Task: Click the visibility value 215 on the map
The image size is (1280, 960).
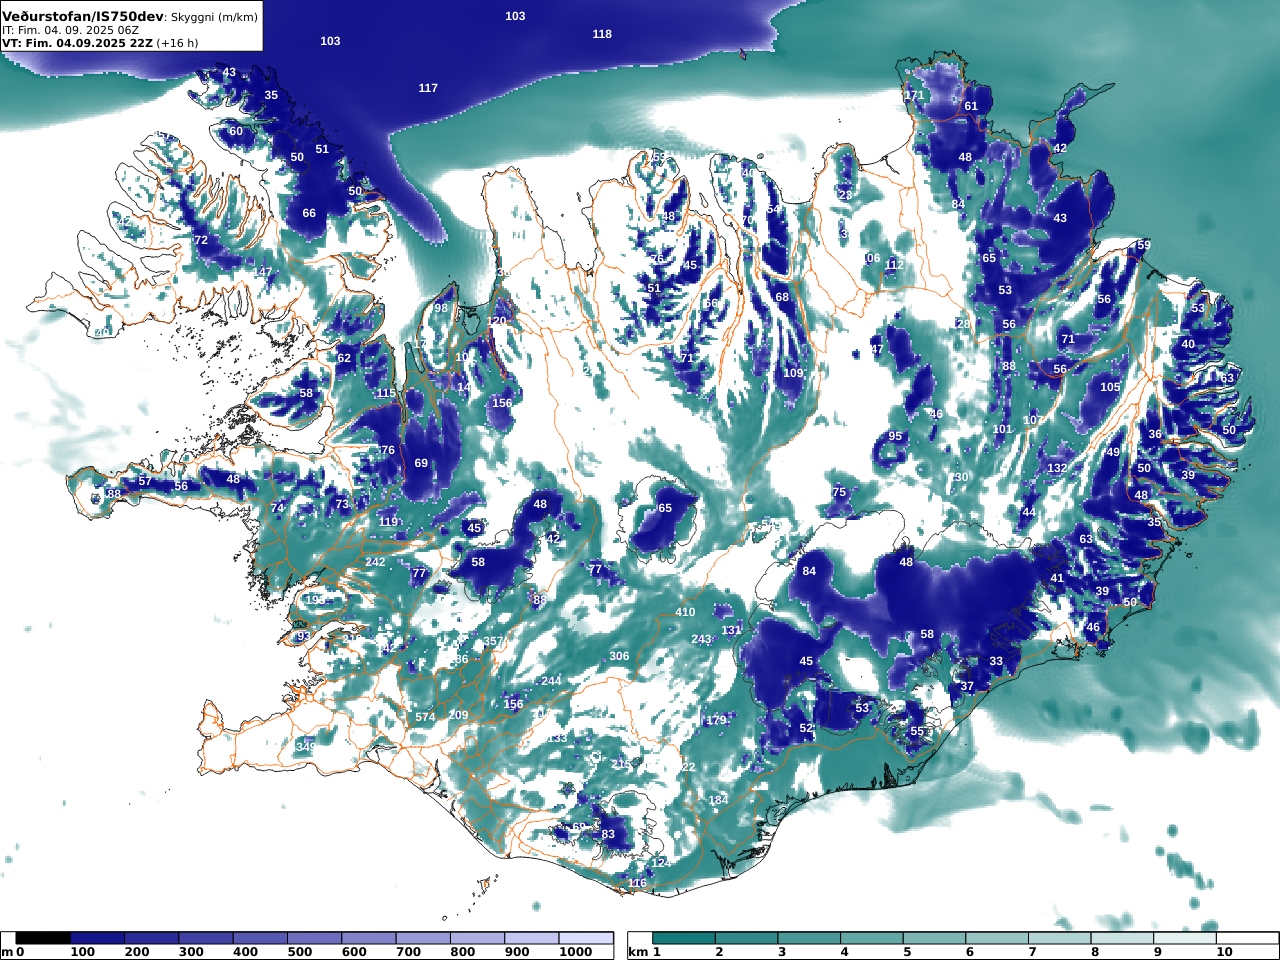Action: tap(621, 764)
